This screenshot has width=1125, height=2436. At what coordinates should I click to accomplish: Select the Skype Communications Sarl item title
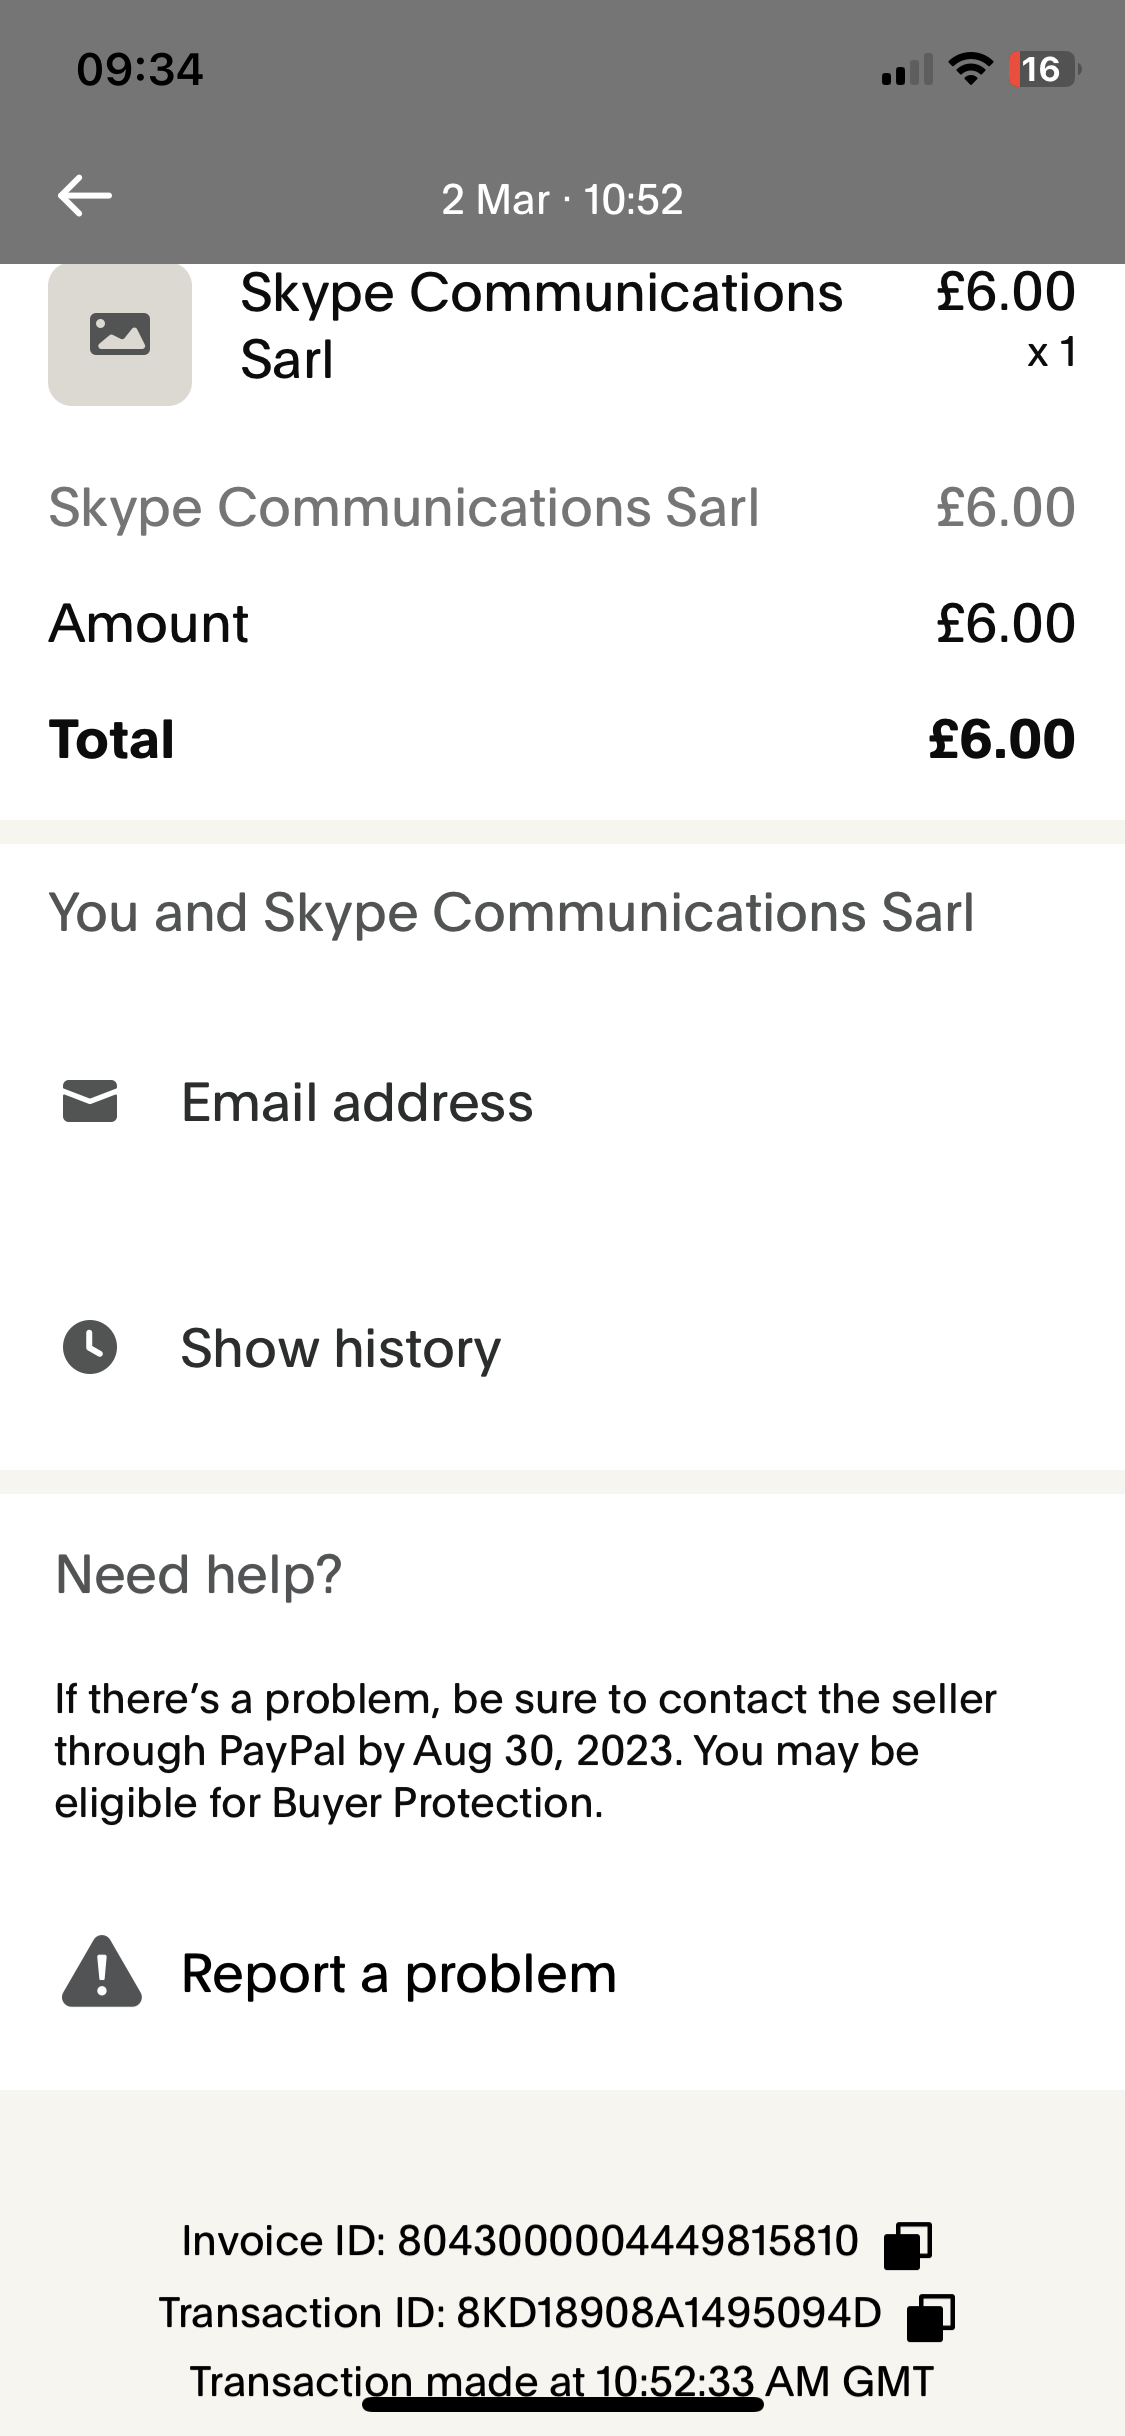click(x=540, y=325)
